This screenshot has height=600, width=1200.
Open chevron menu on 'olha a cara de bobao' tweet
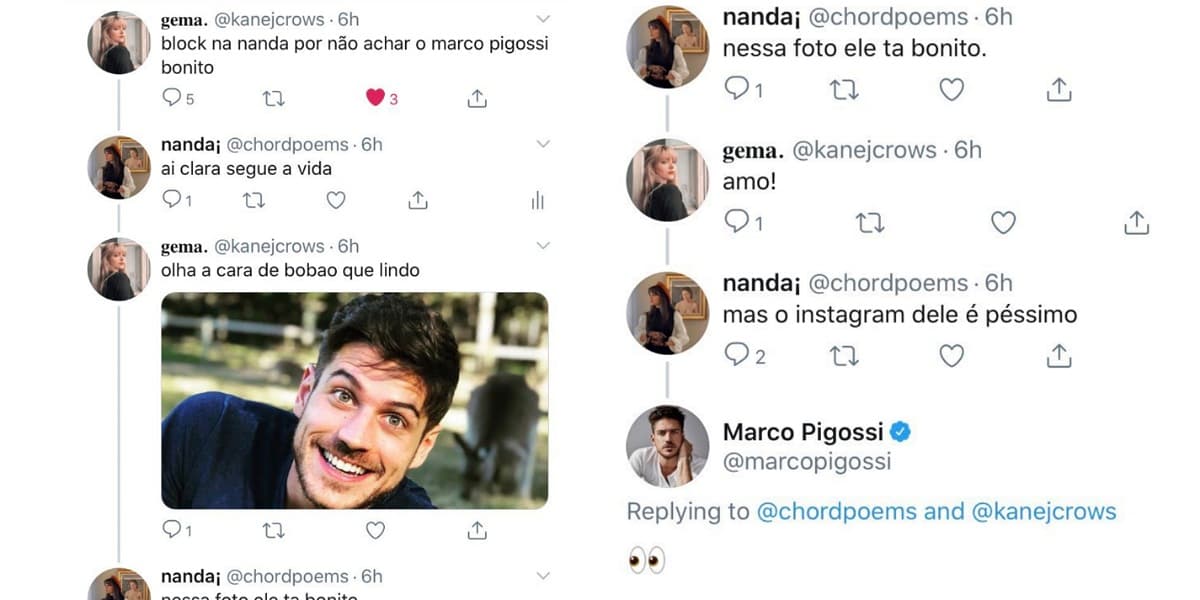[543, 245]
